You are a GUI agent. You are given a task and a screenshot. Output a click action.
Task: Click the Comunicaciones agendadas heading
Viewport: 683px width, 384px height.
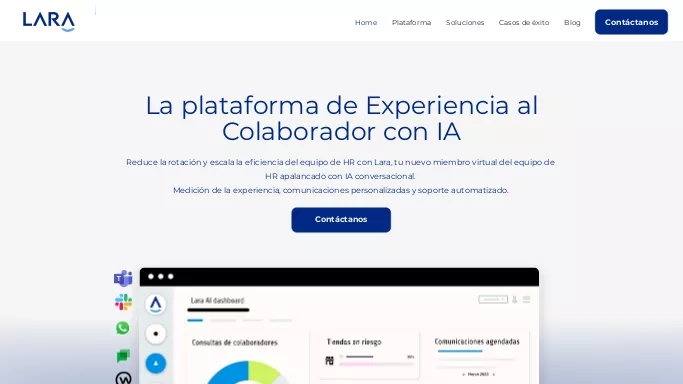(477, 341)
